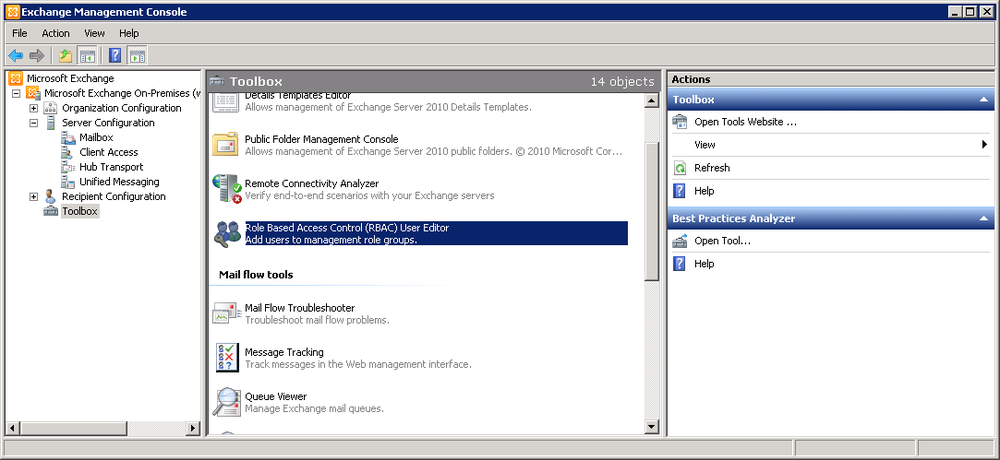The width and height of the screenshot is (1000, 460).
Task: Open the Action menu
Action: (55, 33)
